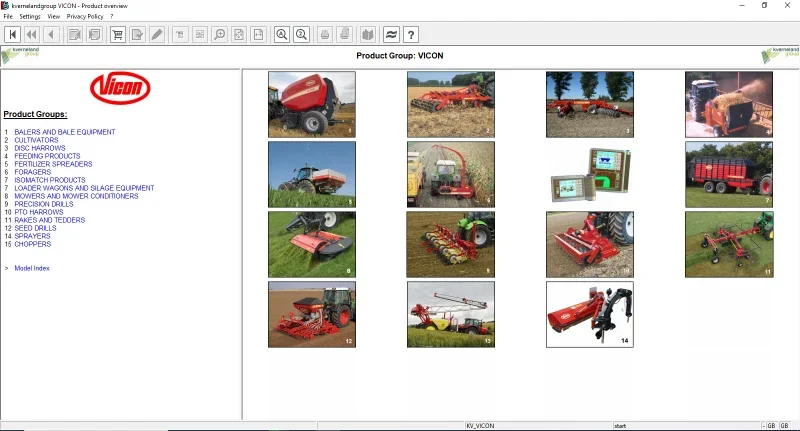Select the red loader wagon thumbnail
This screenshot has height=431, width=800.
click(729, 174)
